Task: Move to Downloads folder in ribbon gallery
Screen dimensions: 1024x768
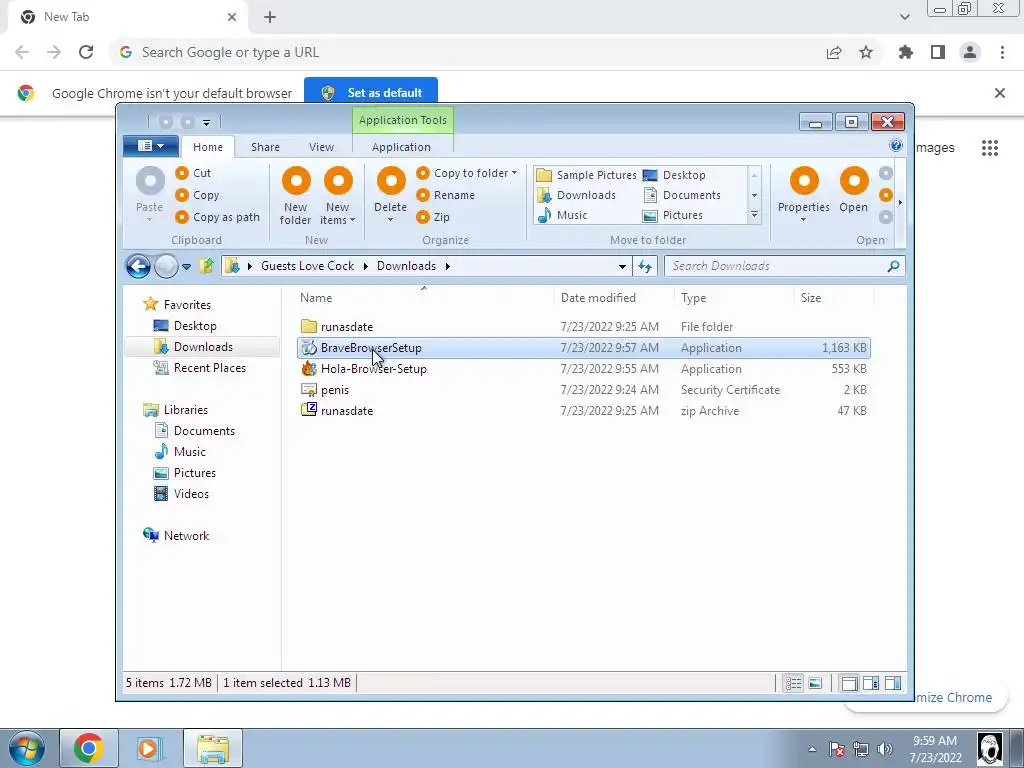Action: point(576,195)
